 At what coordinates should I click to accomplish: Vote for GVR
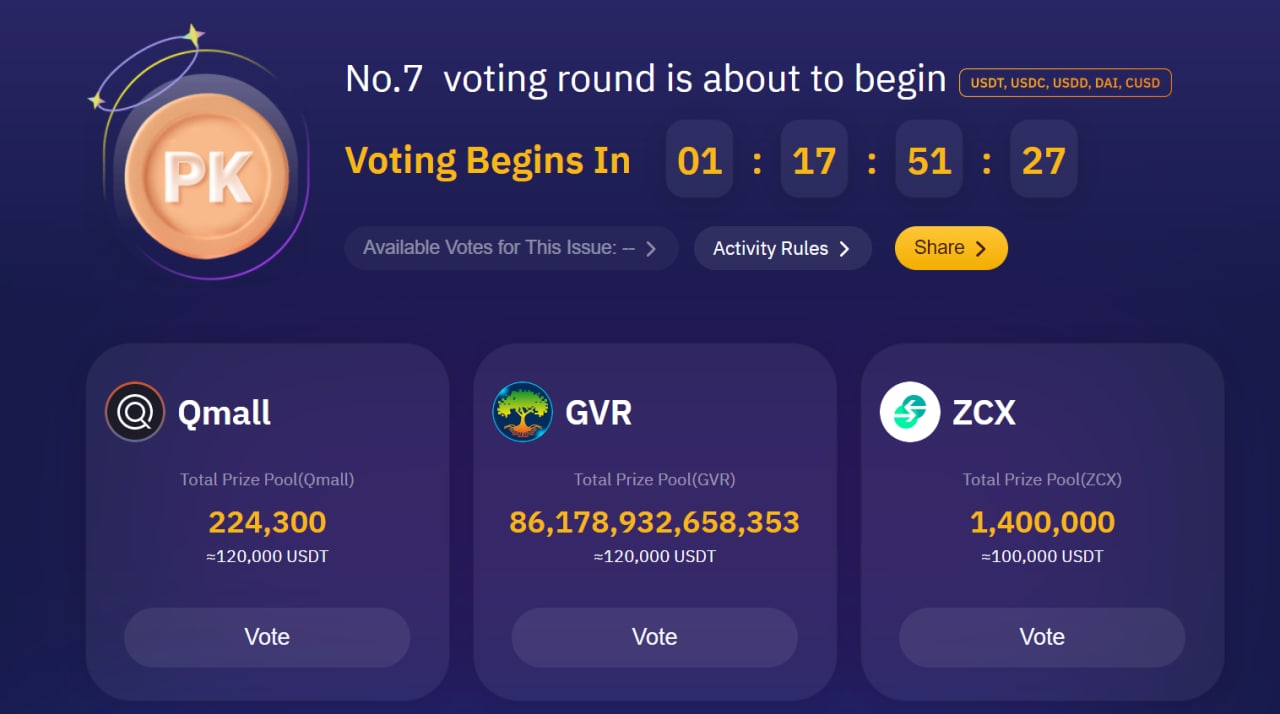[x=654, y=637]
